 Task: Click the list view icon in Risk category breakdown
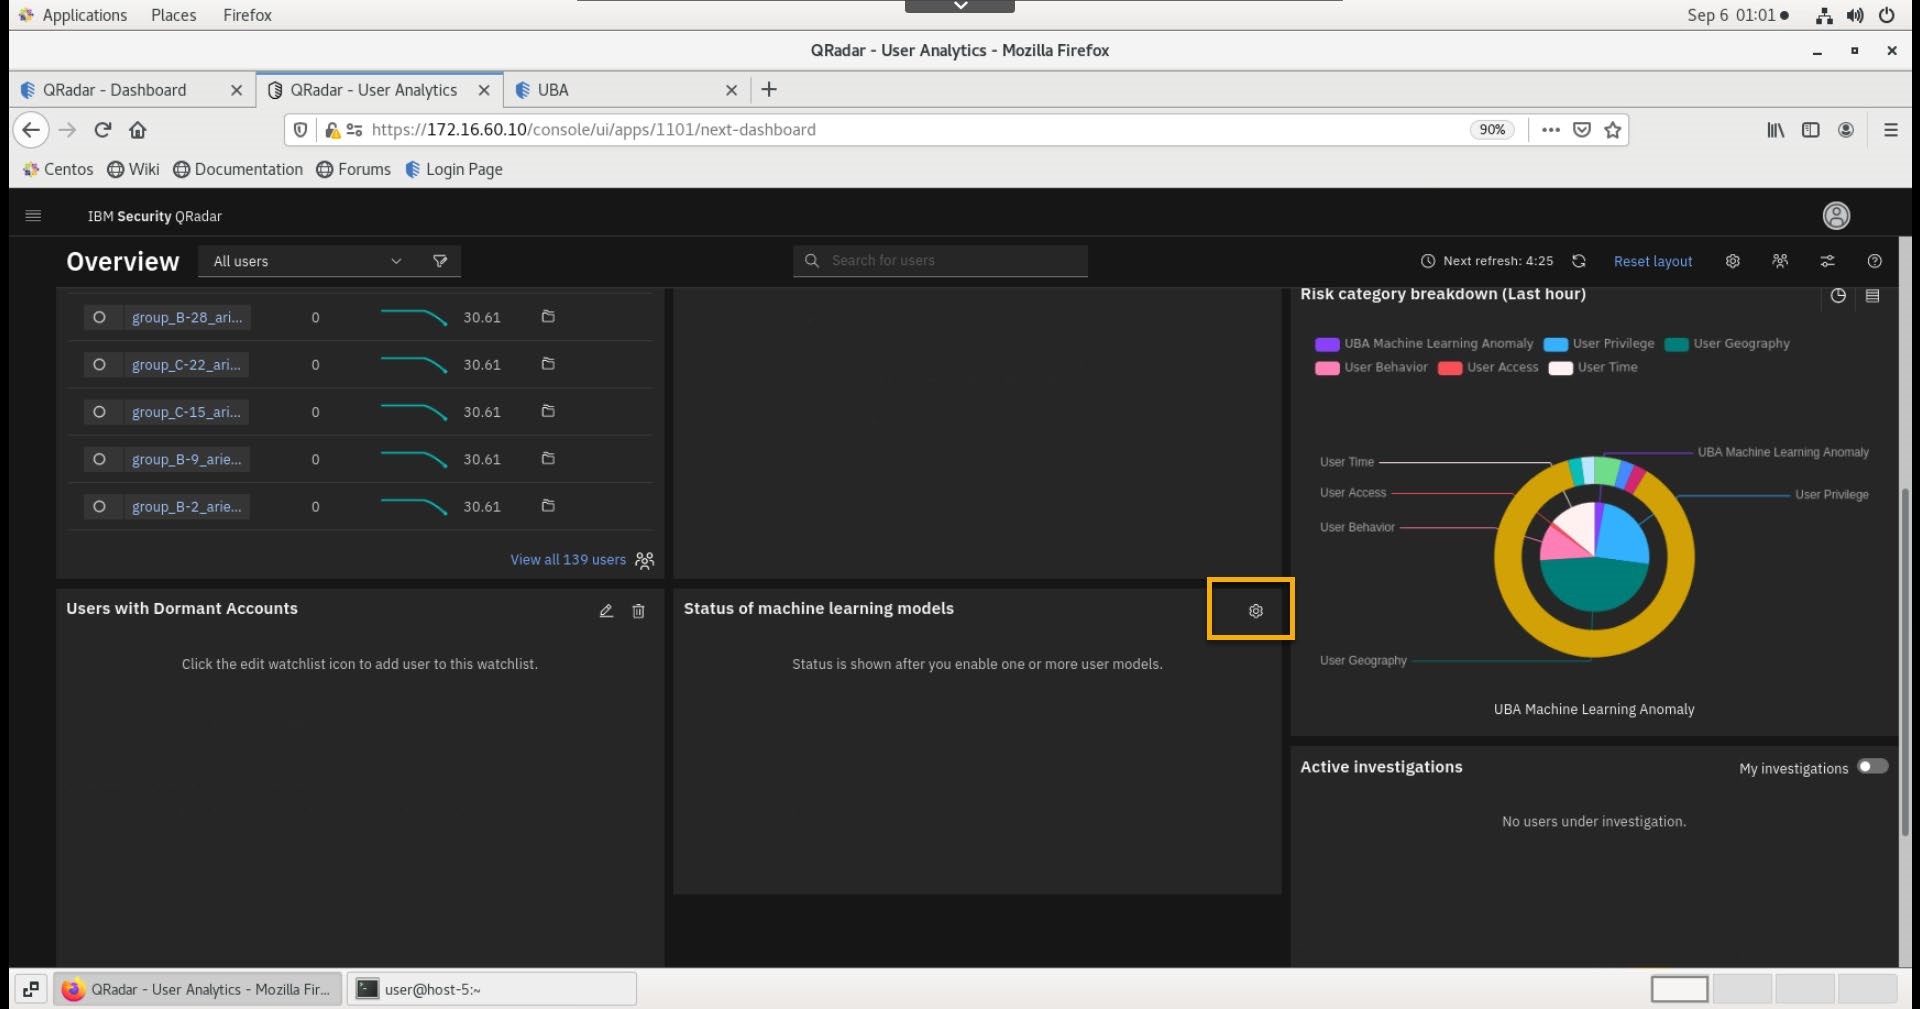click(1873, 296)
